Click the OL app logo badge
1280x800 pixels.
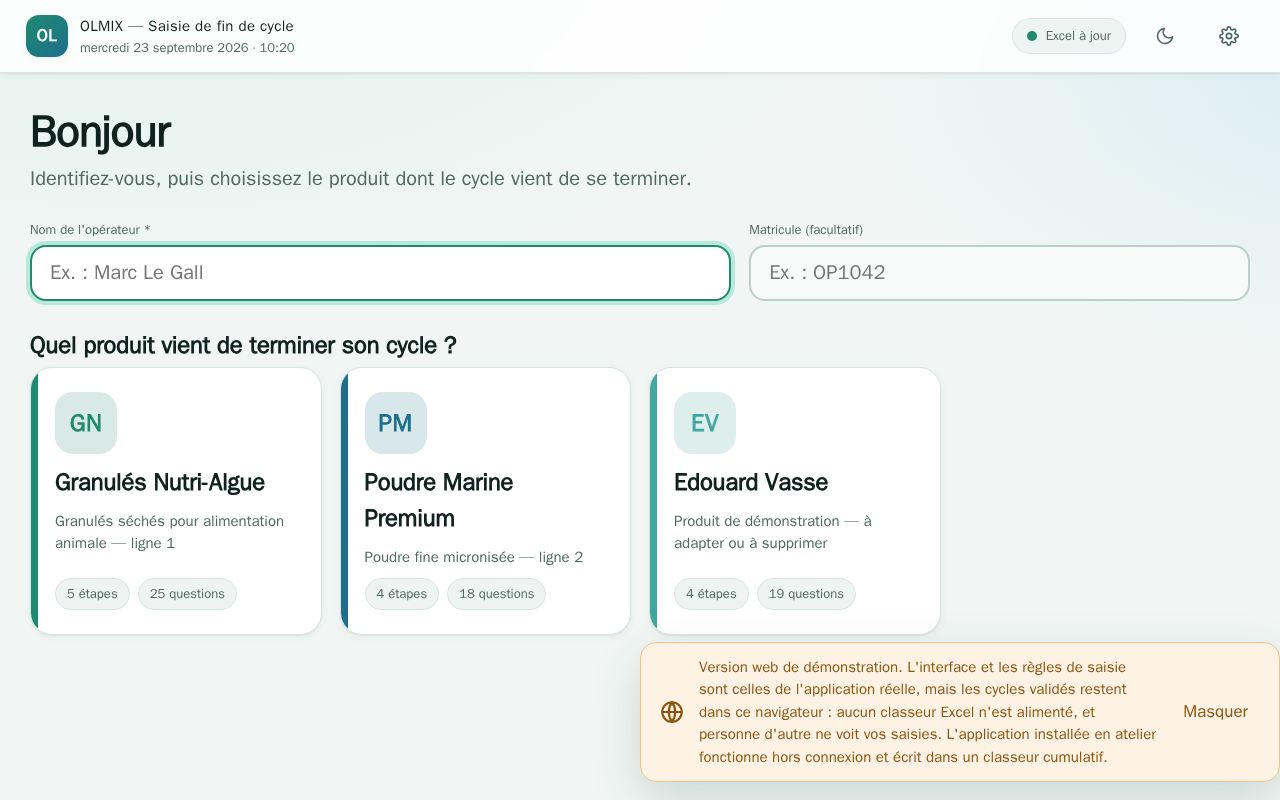click(x=47, y=36)
